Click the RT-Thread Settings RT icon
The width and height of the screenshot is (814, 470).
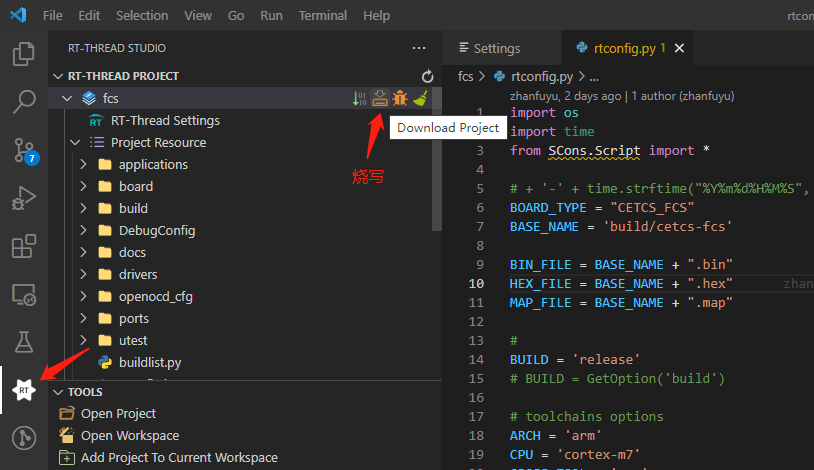96,120
